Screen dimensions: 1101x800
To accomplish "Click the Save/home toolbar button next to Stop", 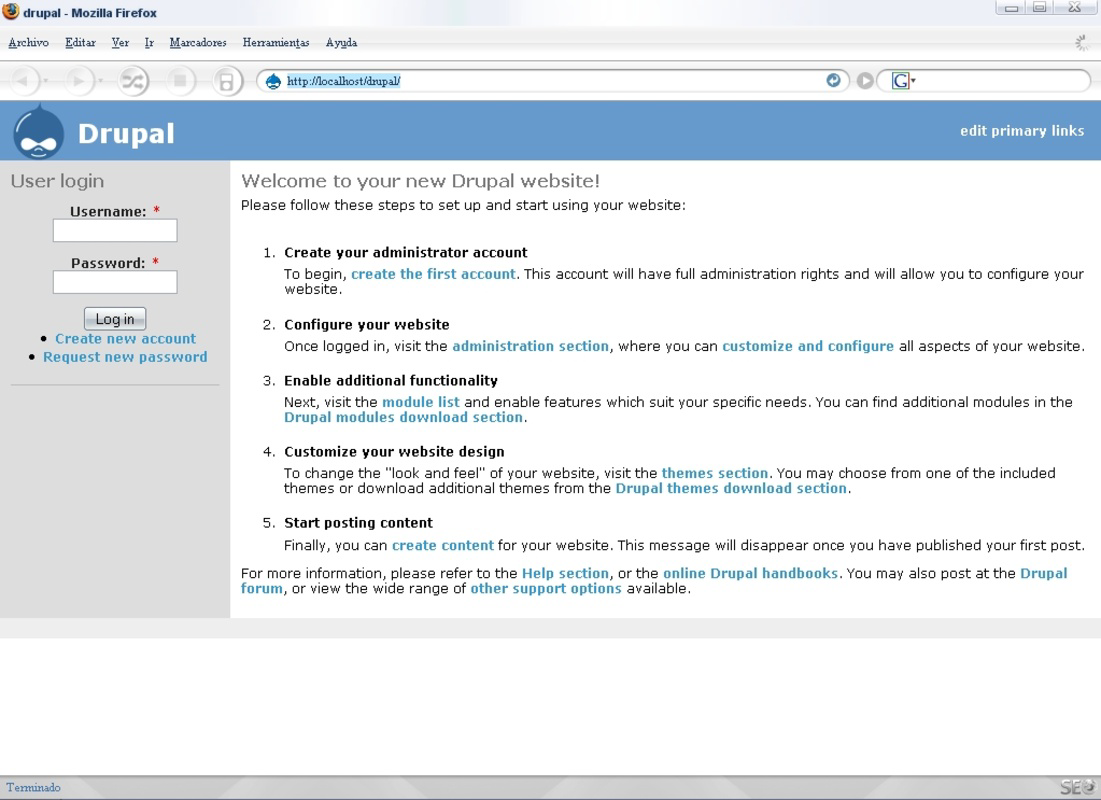I will tap(226, 81).
